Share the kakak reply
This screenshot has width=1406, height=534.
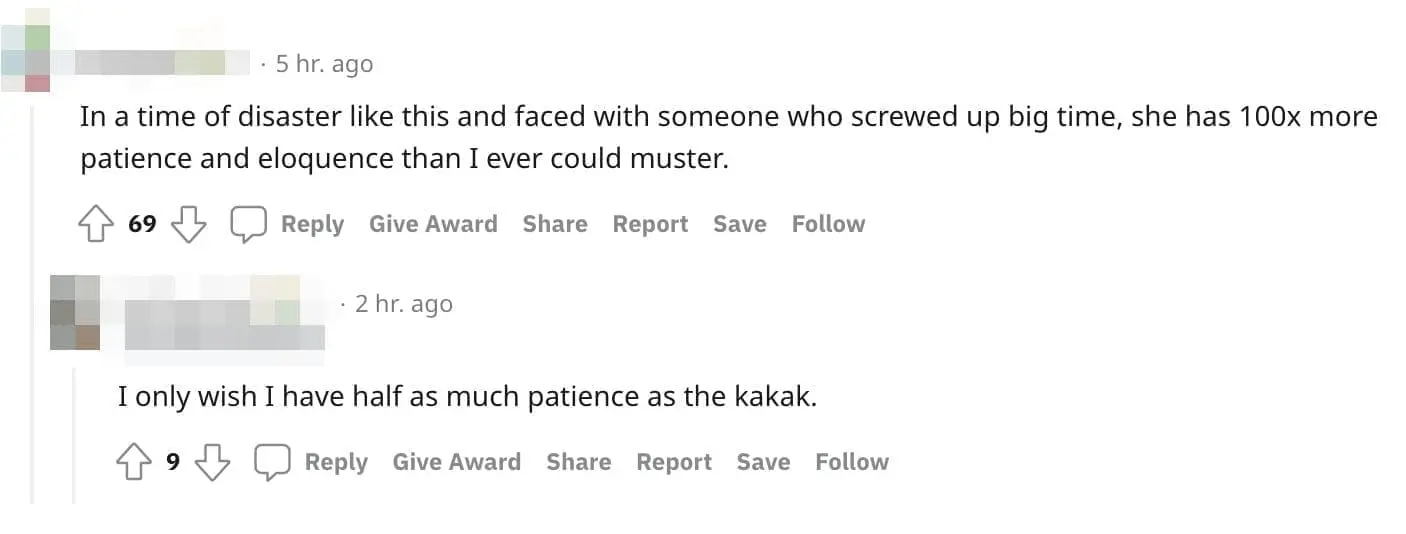click(579, 462)
